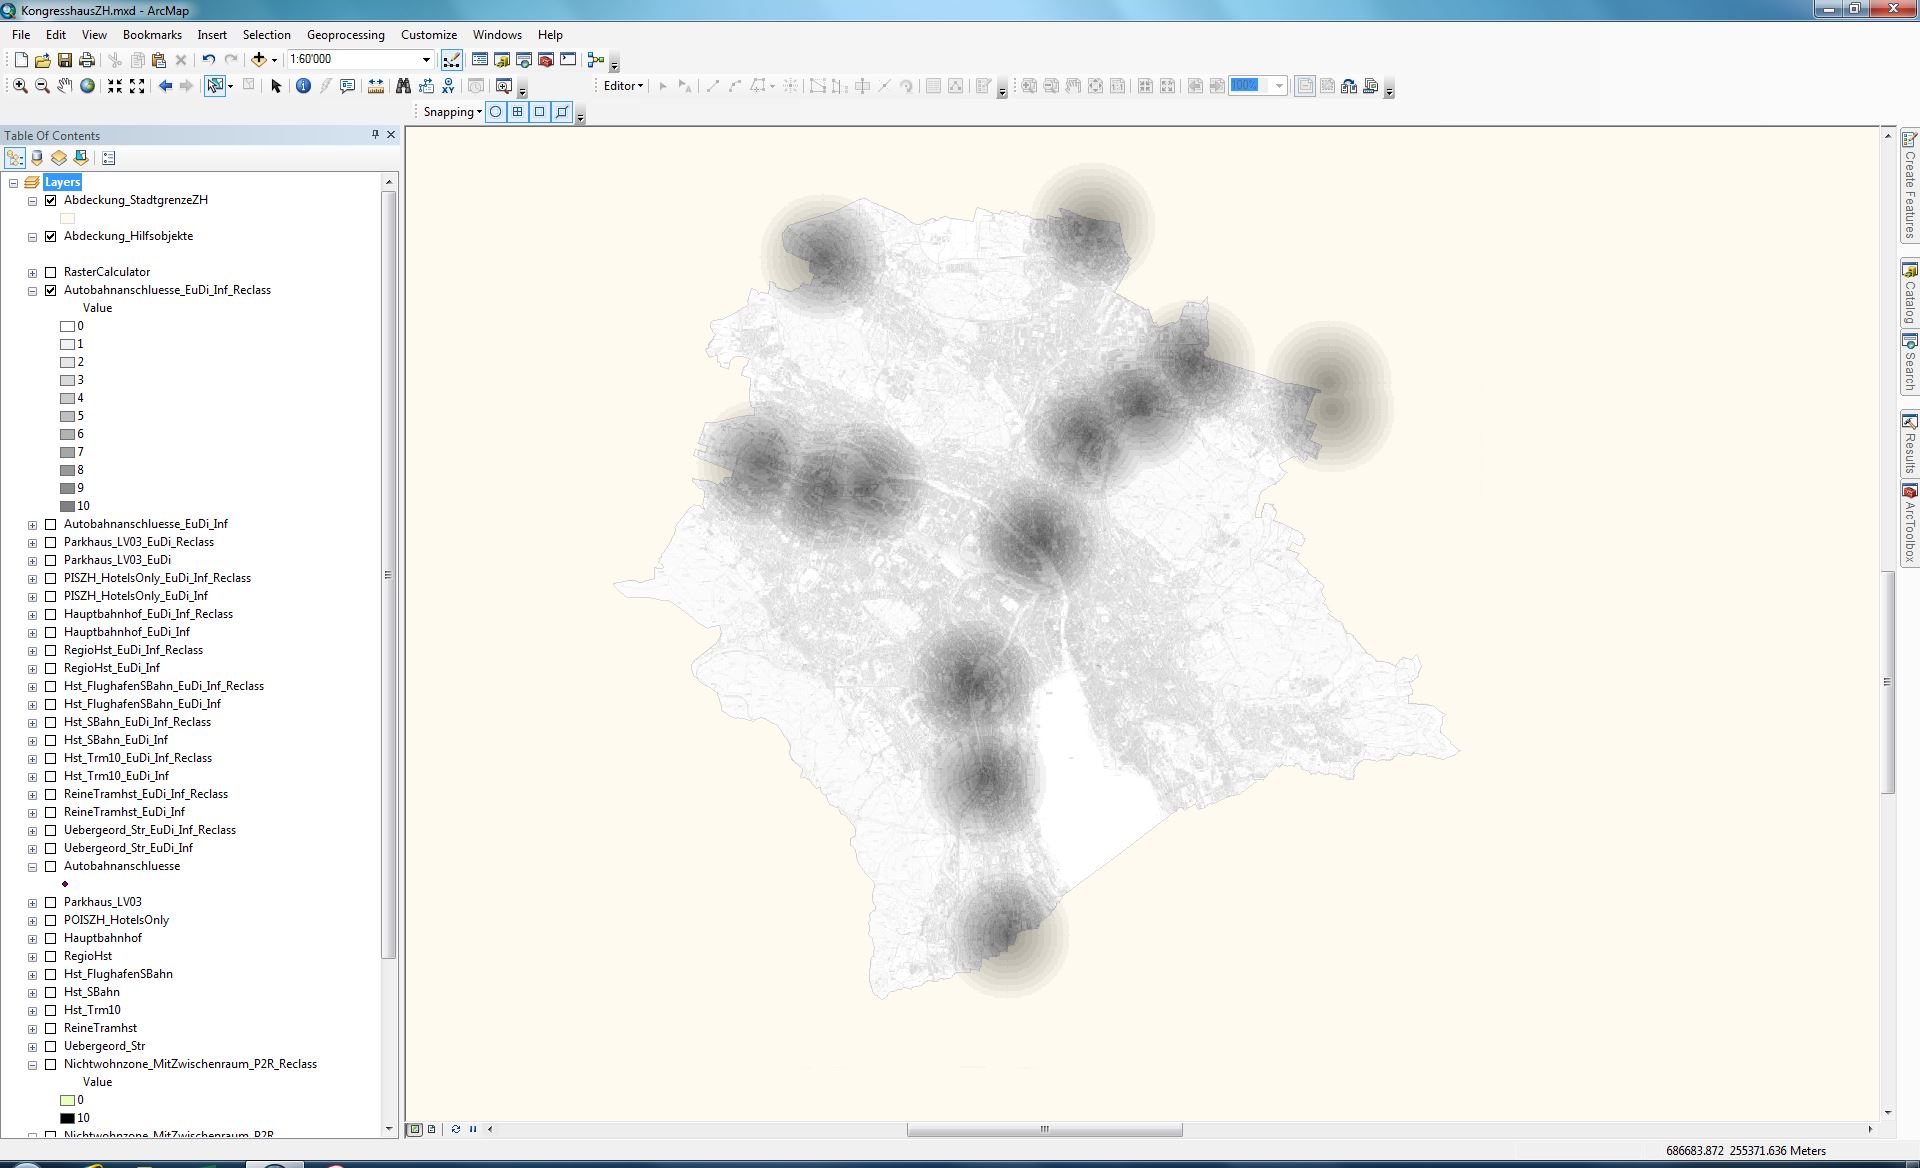Open the Geoprocessing menu
The height and width of the screenshot is (1168, 1920).
pyautogui.click(x=345, y=35)
